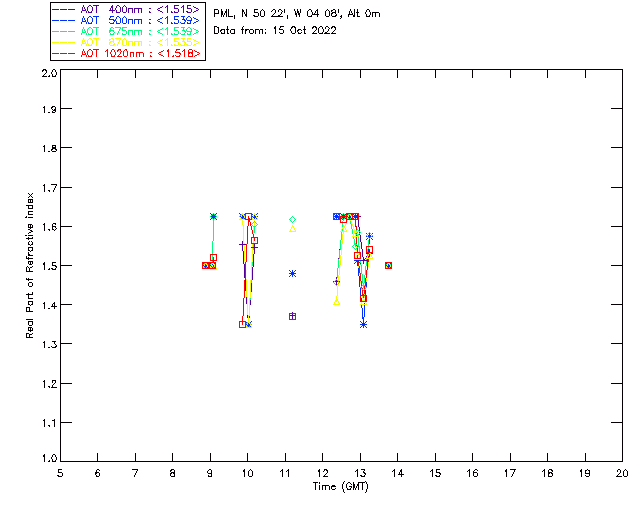Viewport: 640px width, 512px height.
Task: Click the y-axis tick label 2.0
Action: pyautogui.click(x=49, y=73)
